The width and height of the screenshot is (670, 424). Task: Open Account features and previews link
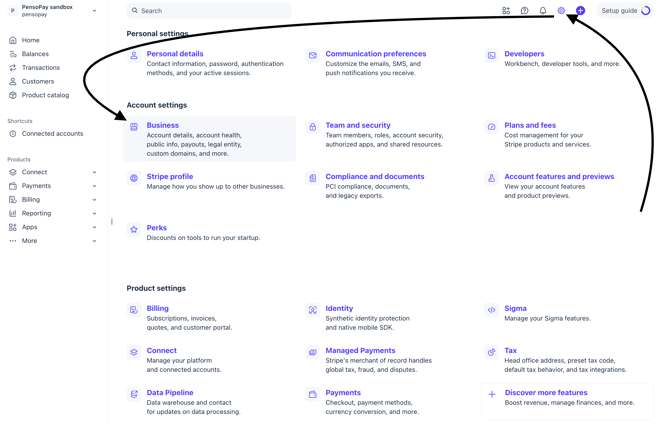[559, 177]
